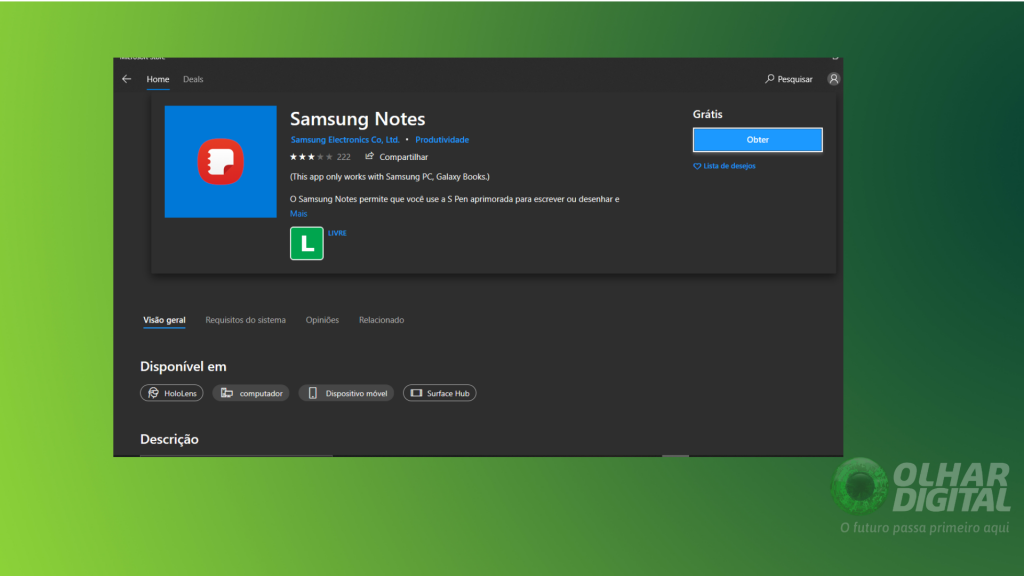Browse the Produtividade category link

coord(442,139)
